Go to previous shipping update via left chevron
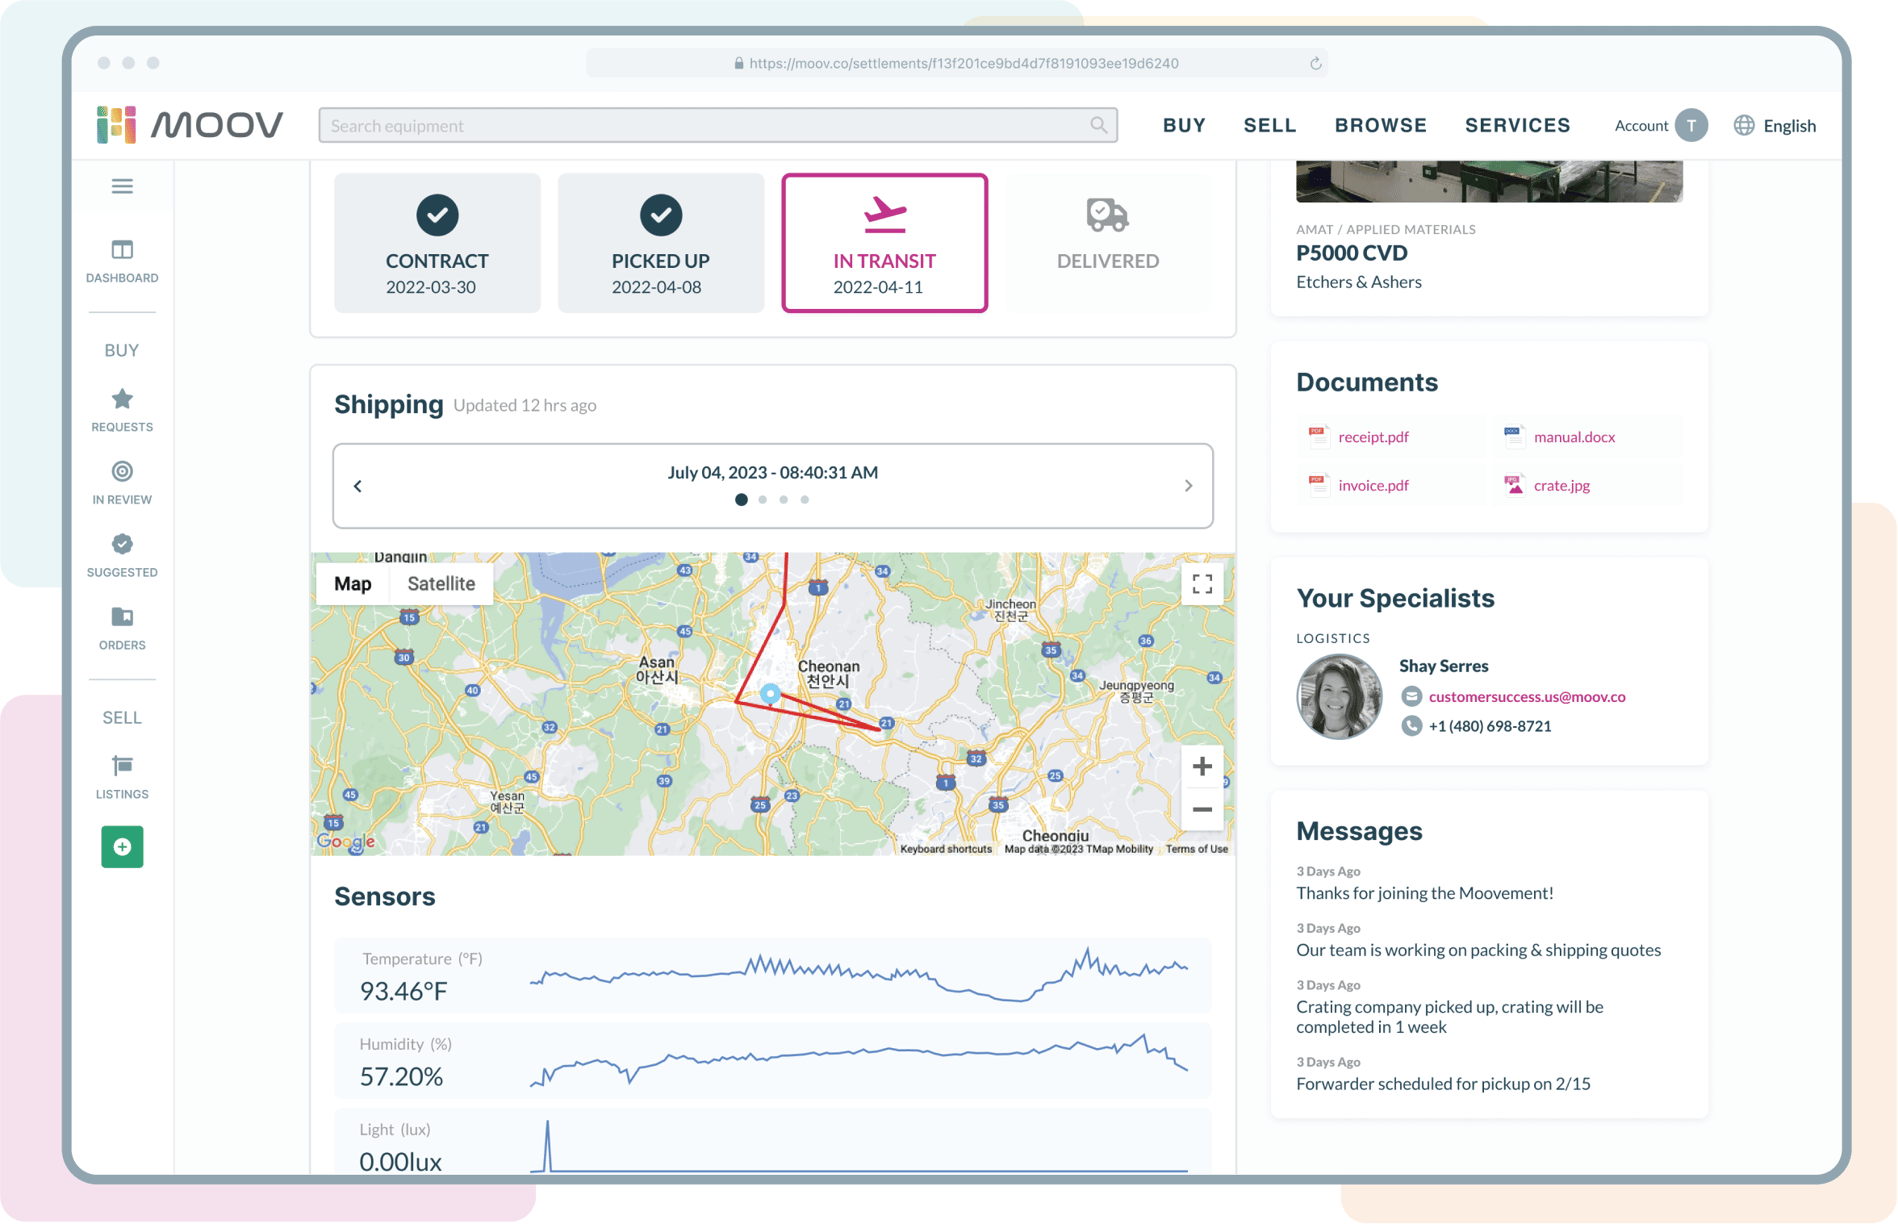This screenshot has width=1898, height=1224. (x=357, y=485)
